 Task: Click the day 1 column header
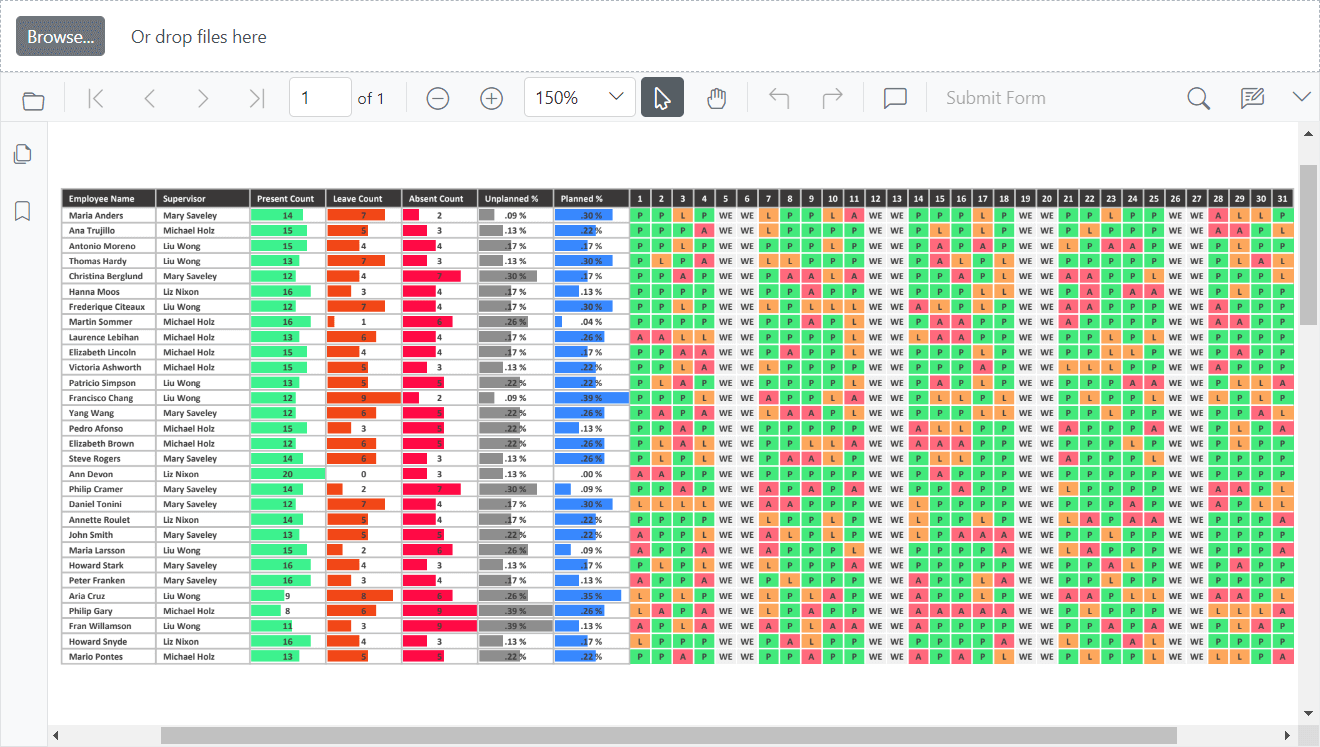(x=640, y=199)
